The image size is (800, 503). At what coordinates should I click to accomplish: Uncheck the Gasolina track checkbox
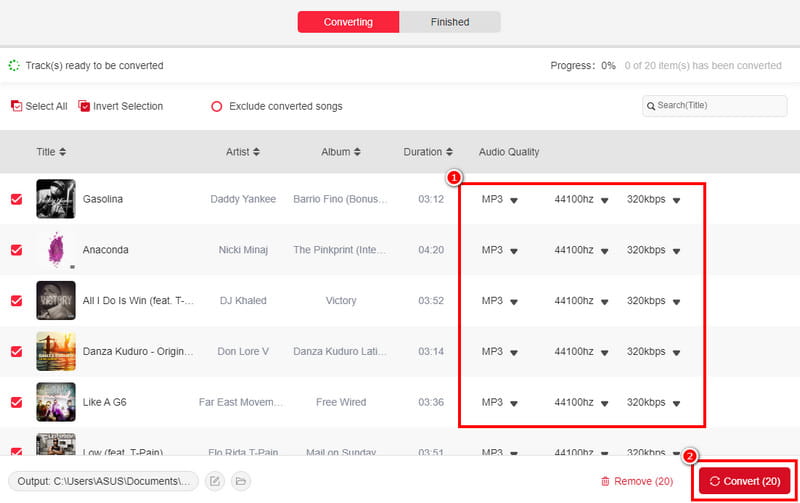[16, 199]
